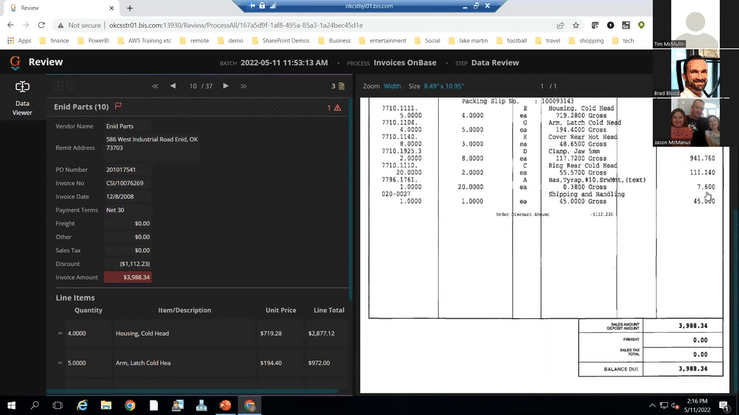Screen dimensions: 739x415
Task: Click the highlighted Invoice Amount field
Action: pos(129,277)
